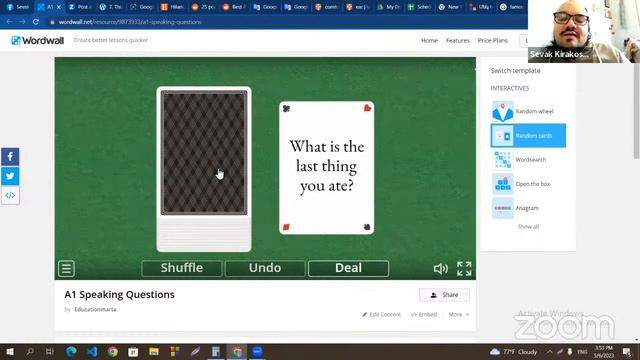This screenshot has height=360, width=640.
Task: Open author Educationmarta profile
Action: click(x=95, y=309)
